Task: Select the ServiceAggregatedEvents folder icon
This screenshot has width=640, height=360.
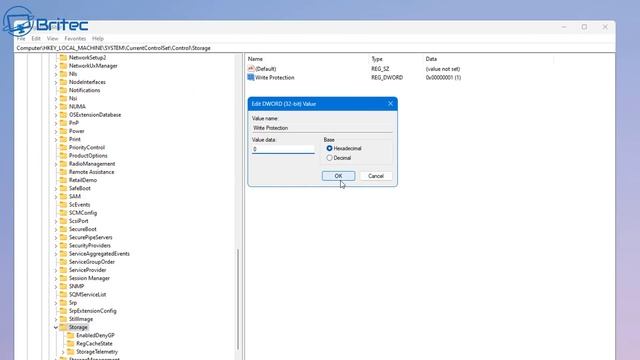Action: click(x=63, y=253)
